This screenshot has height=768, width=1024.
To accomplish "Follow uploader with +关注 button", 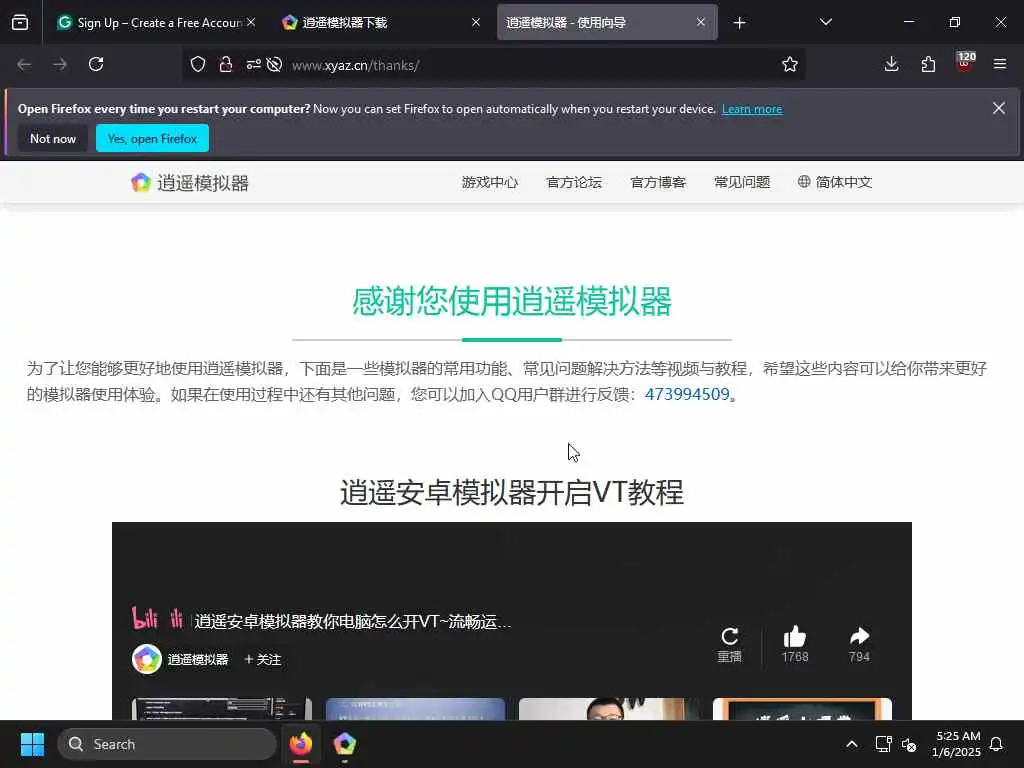I will tap(263, 660).
